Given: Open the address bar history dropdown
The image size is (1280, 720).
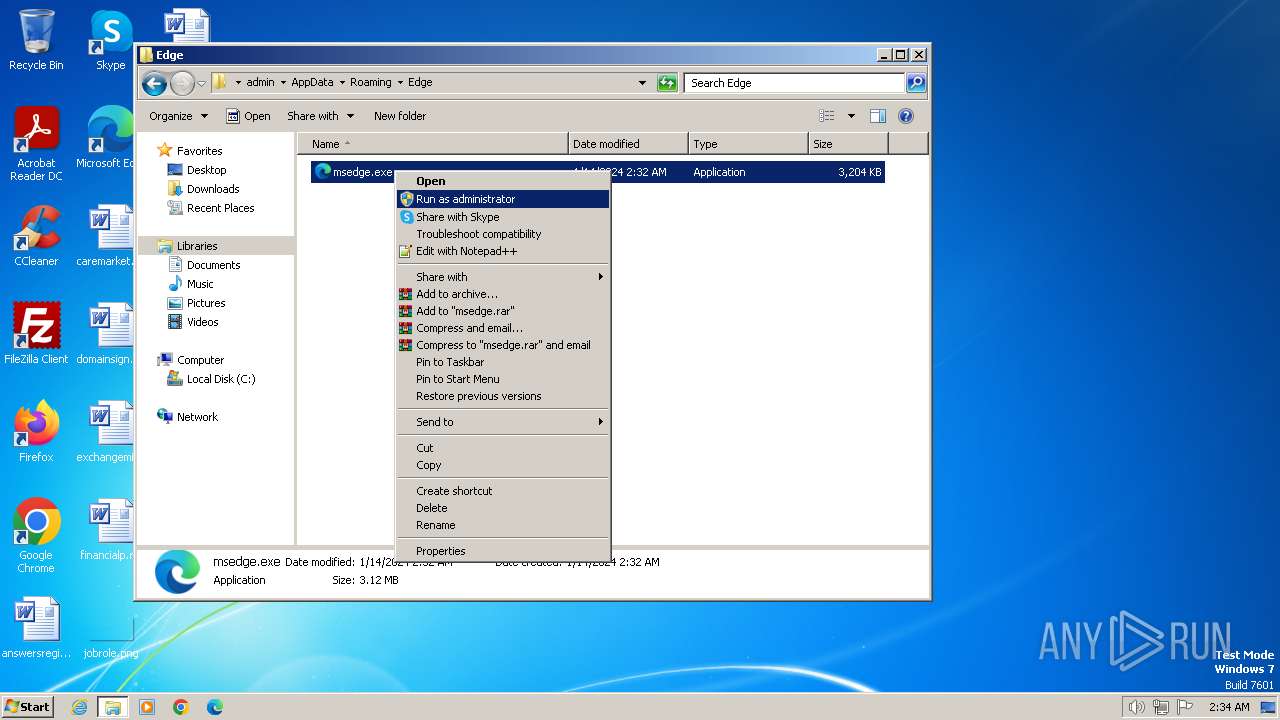Looking at the screenshot, I should click(x=642, y=83).
